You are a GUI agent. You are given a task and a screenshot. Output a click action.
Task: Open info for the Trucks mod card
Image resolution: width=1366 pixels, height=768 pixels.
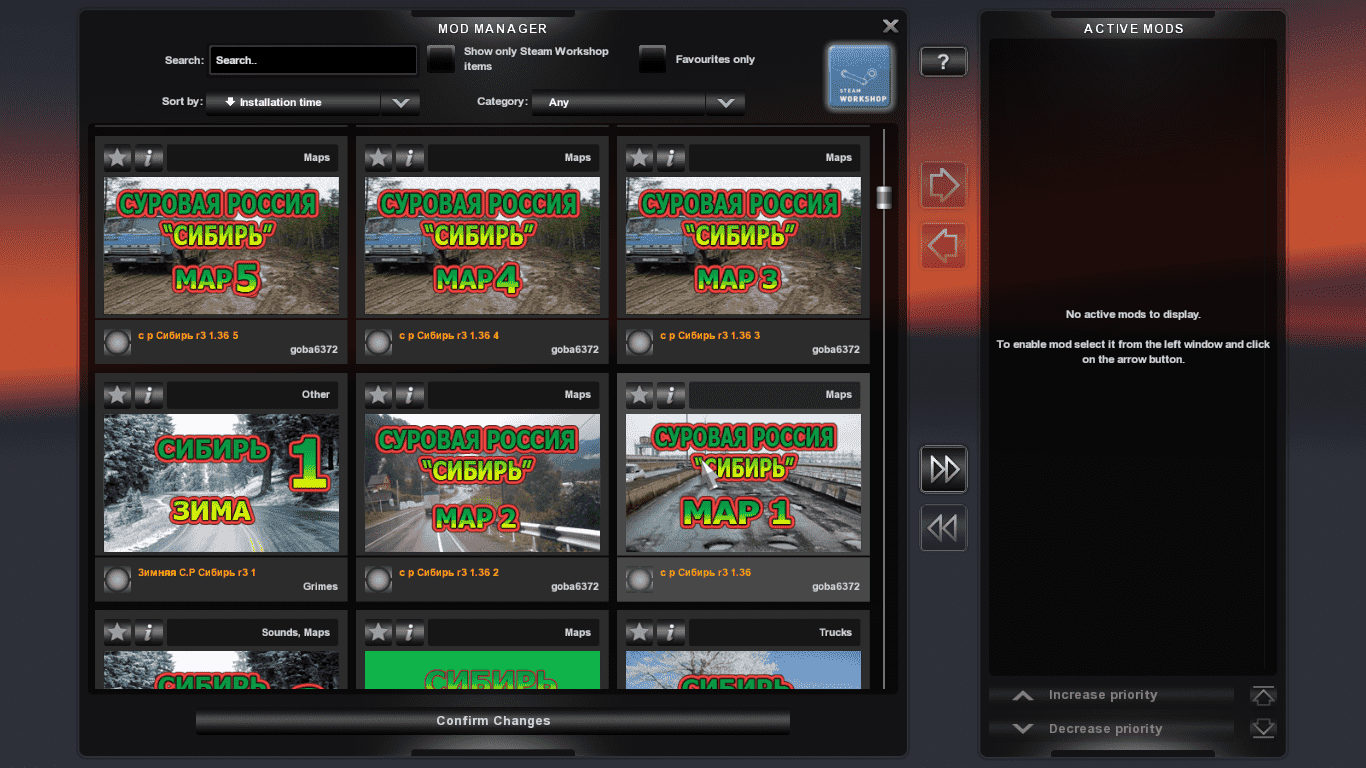[670, 632]
